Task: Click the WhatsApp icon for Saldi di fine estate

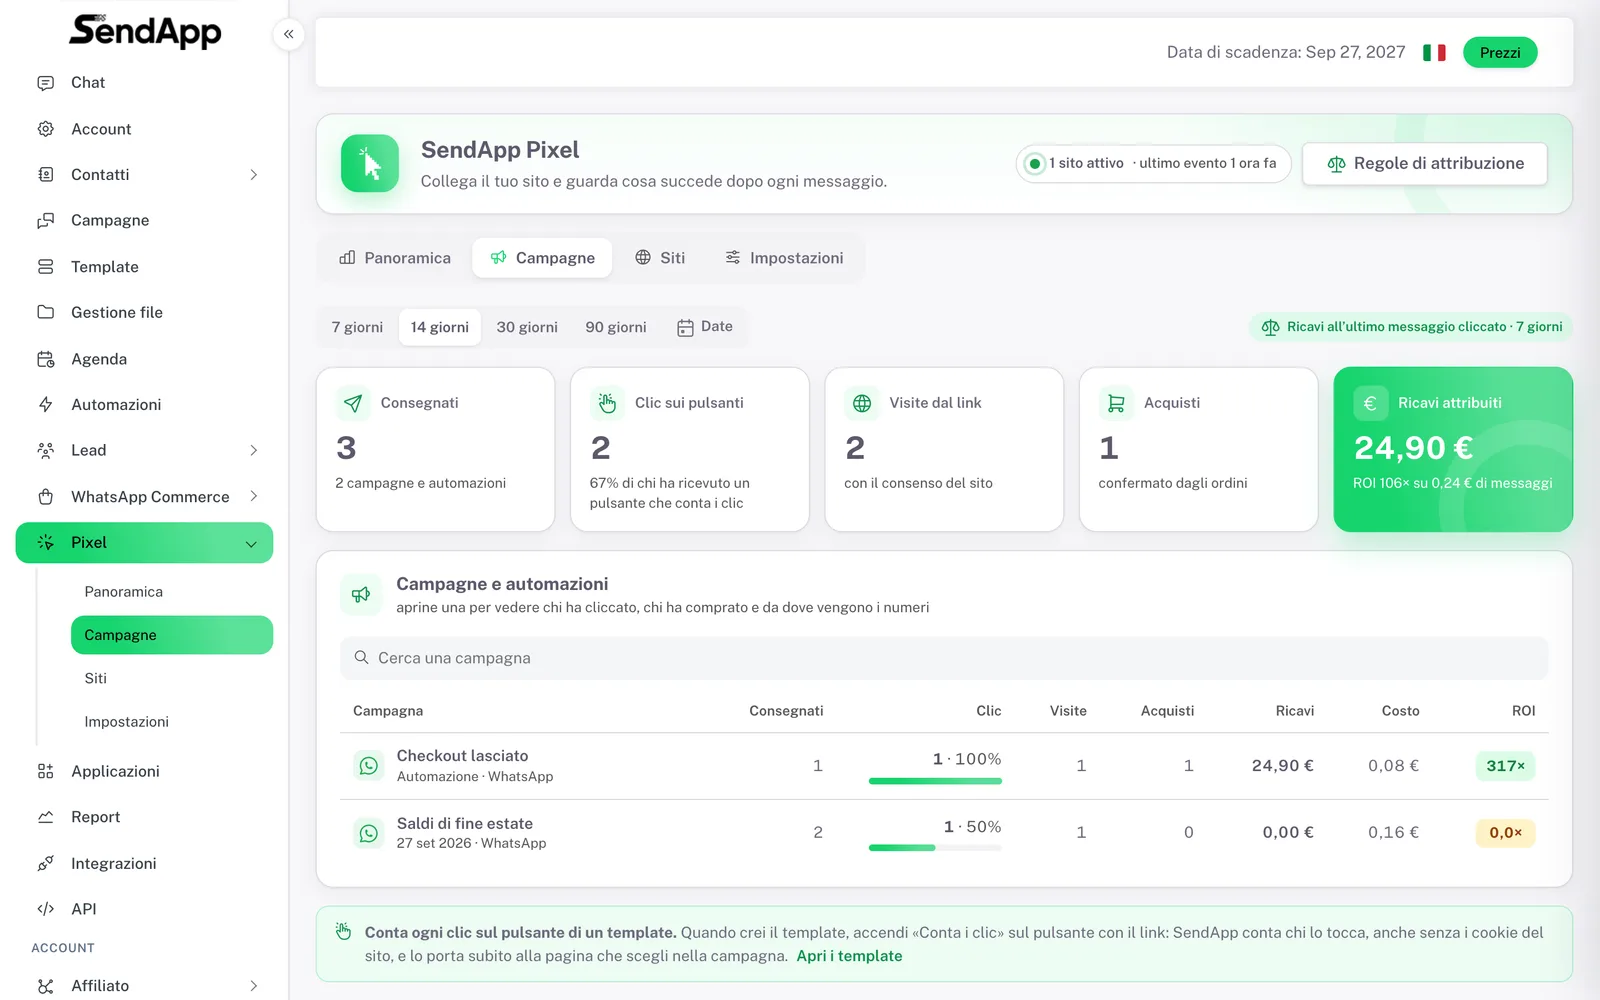Action: tap(369, 833)
